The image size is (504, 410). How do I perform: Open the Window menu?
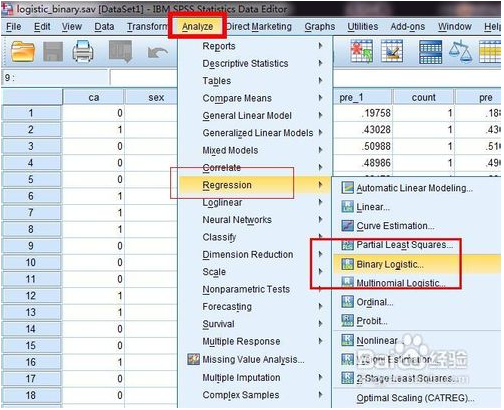click(455, 27)
